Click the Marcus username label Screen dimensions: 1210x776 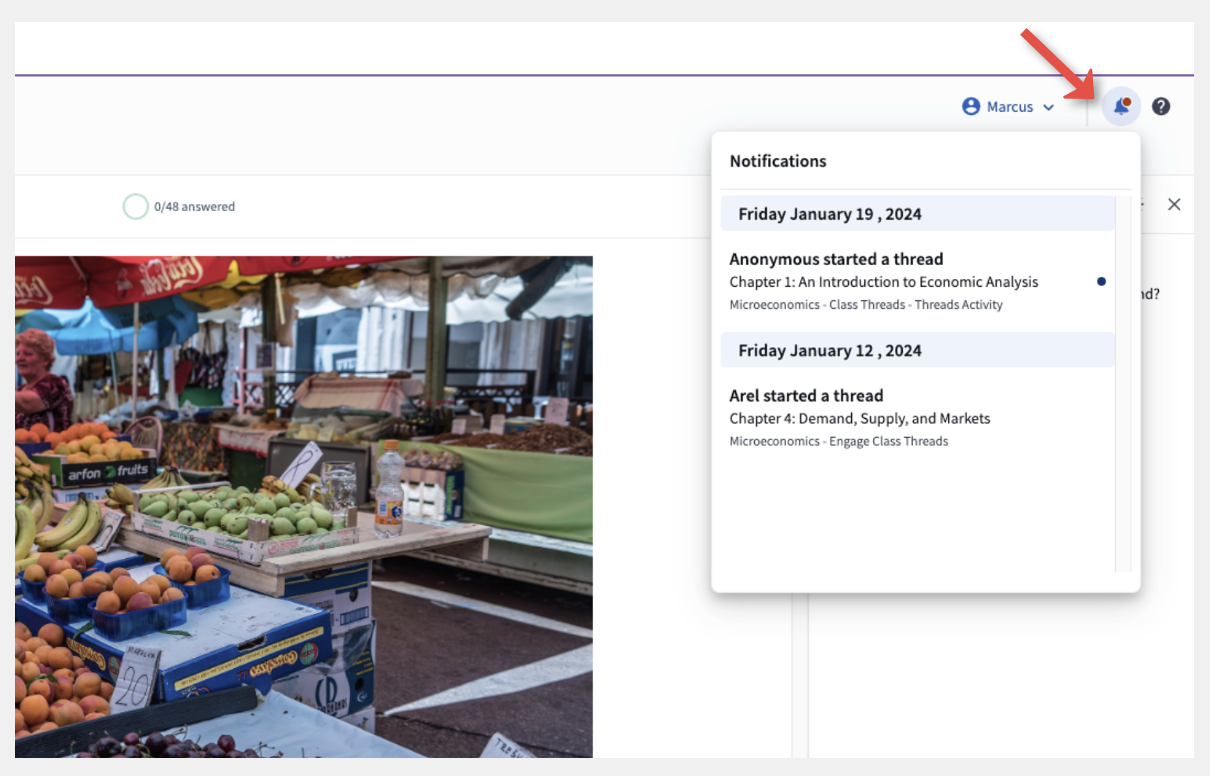click(x=1009, y=107)
